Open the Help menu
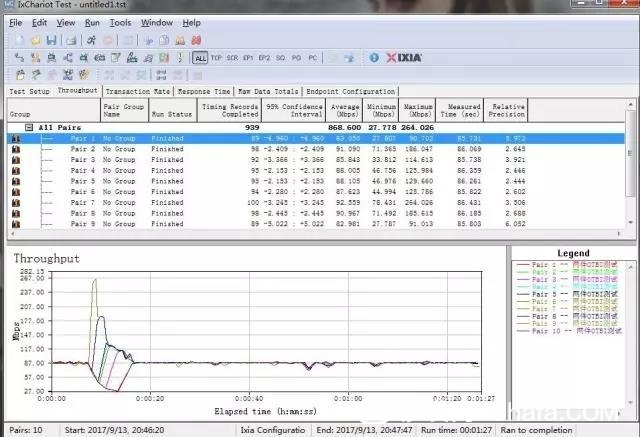640x437 pixels. click(191, 23)
